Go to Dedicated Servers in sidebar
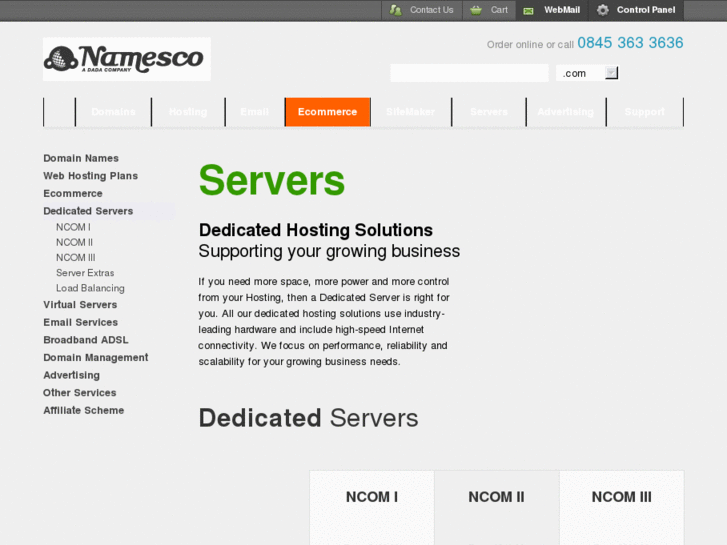The height and width of the screenshot is (545, 727). point(88,211)
